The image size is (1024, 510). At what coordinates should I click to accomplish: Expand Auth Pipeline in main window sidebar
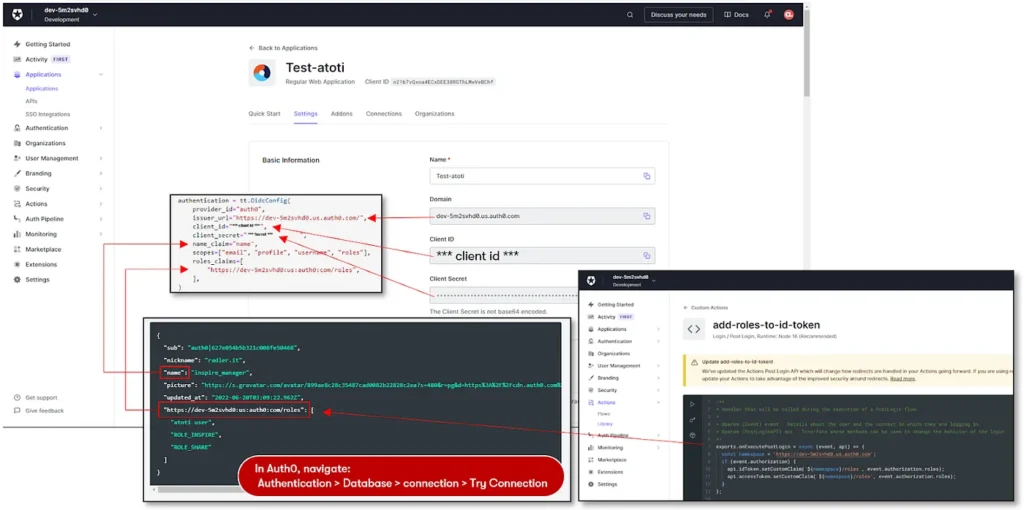[101, 219]
